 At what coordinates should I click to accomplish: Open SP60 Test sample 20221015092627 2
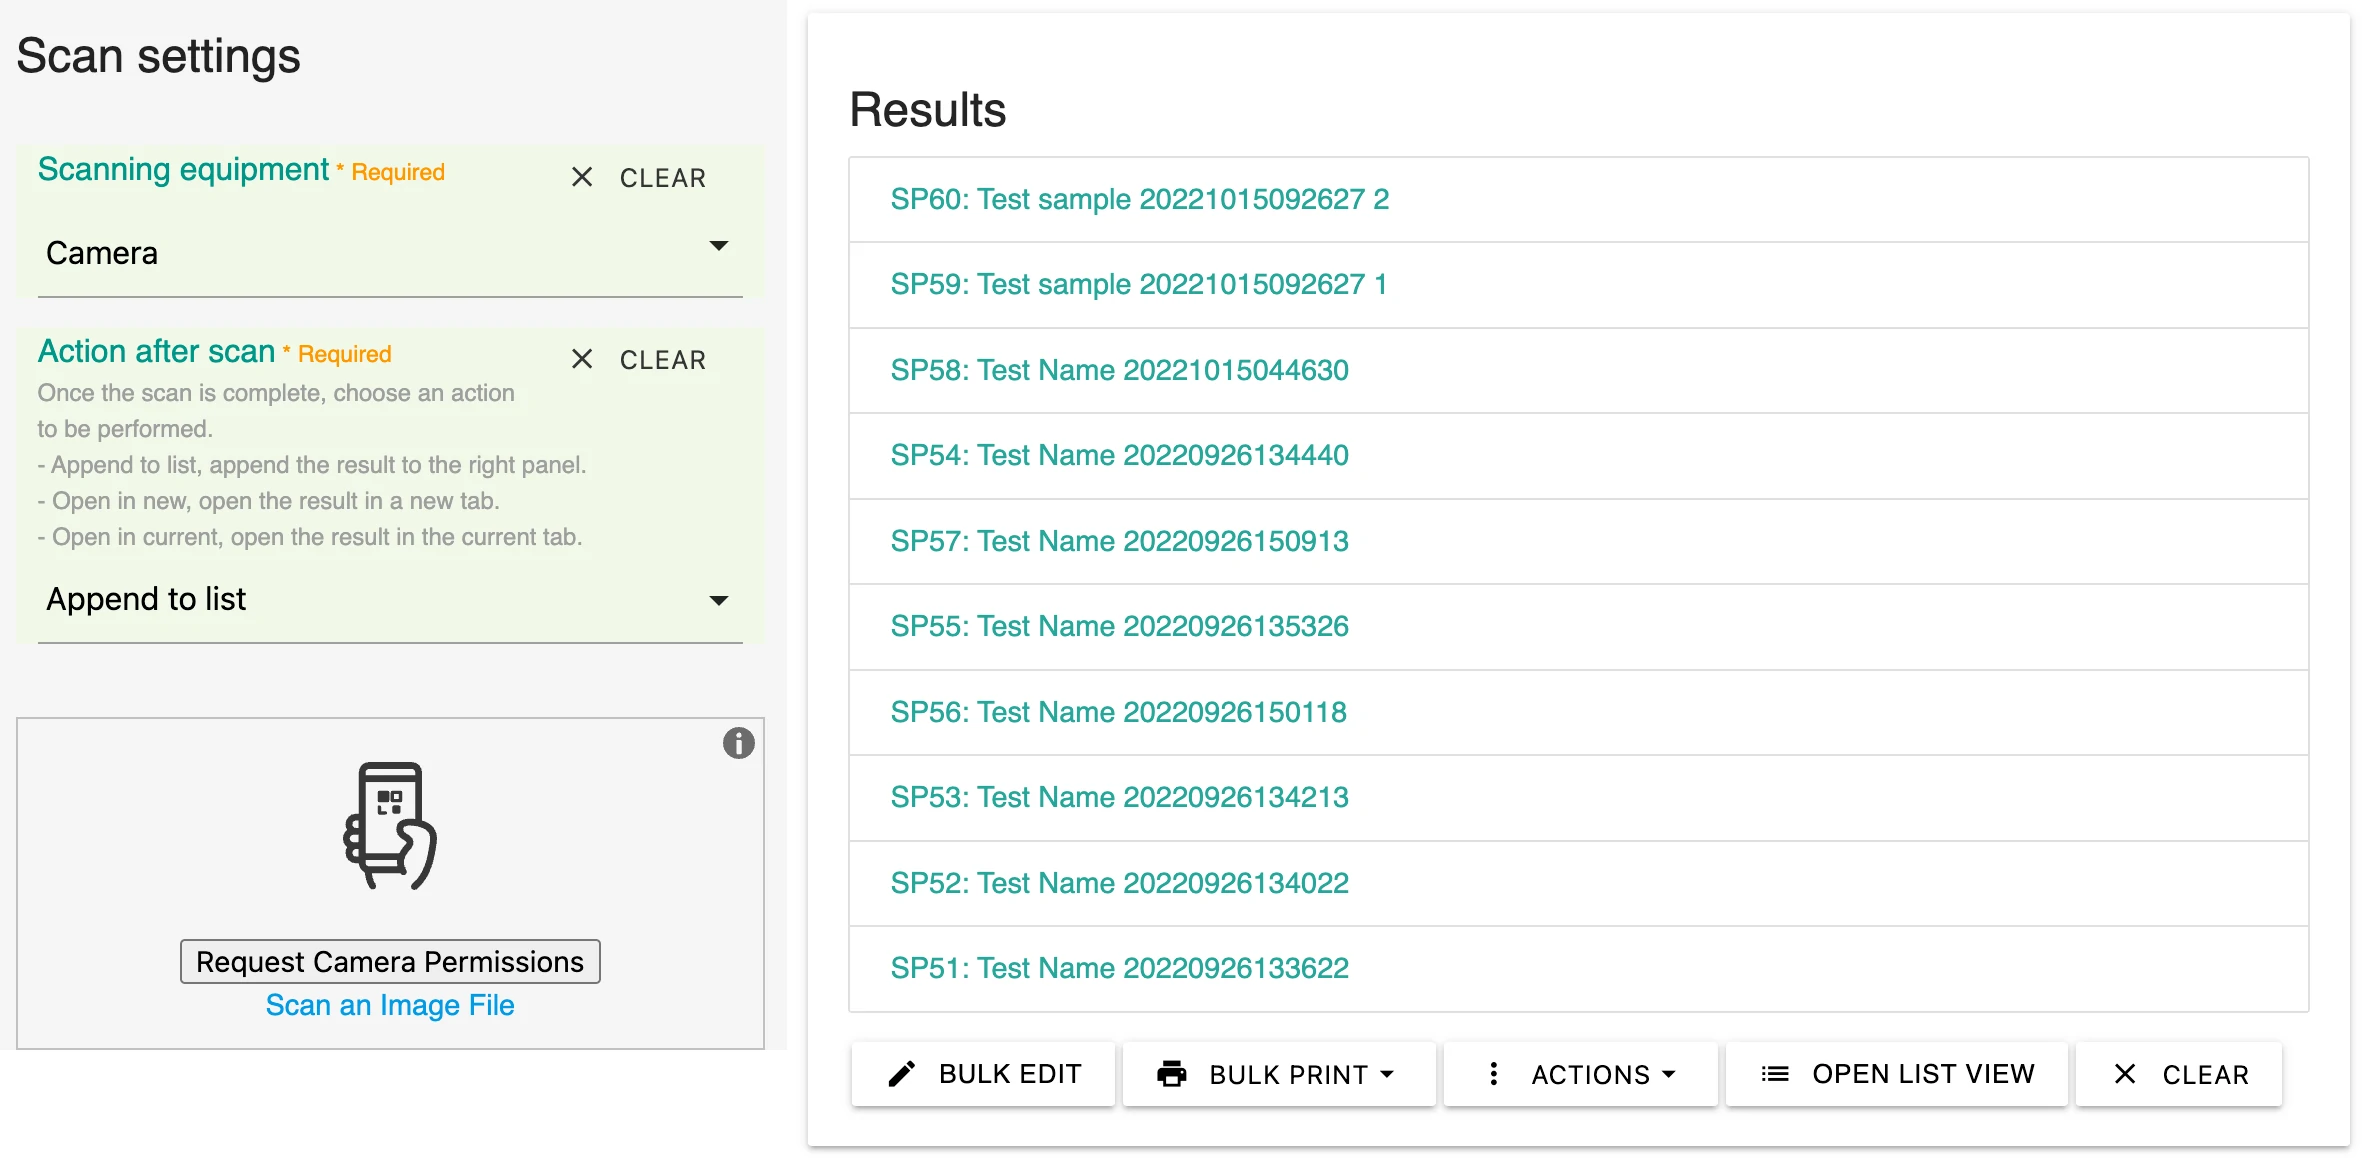point(1139,197)
